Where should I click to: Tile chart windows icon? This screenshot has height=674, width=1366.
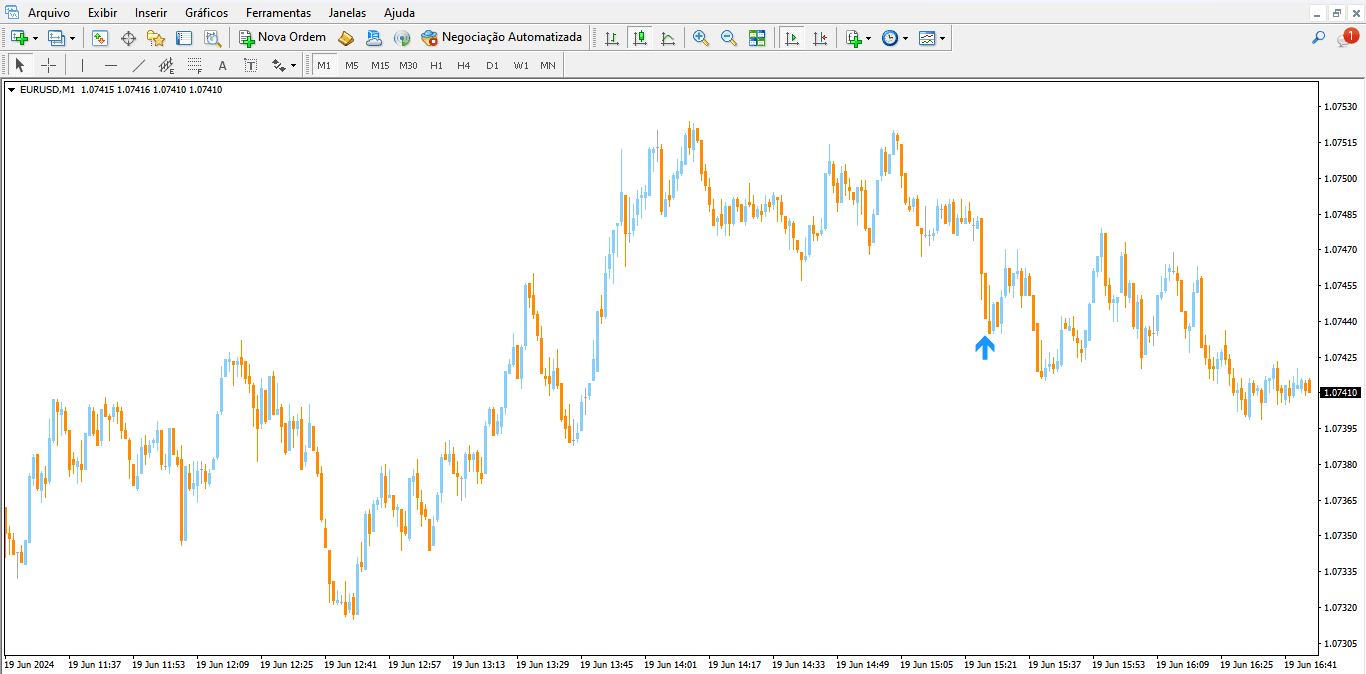pyautogui.click(x=757, y=38)
